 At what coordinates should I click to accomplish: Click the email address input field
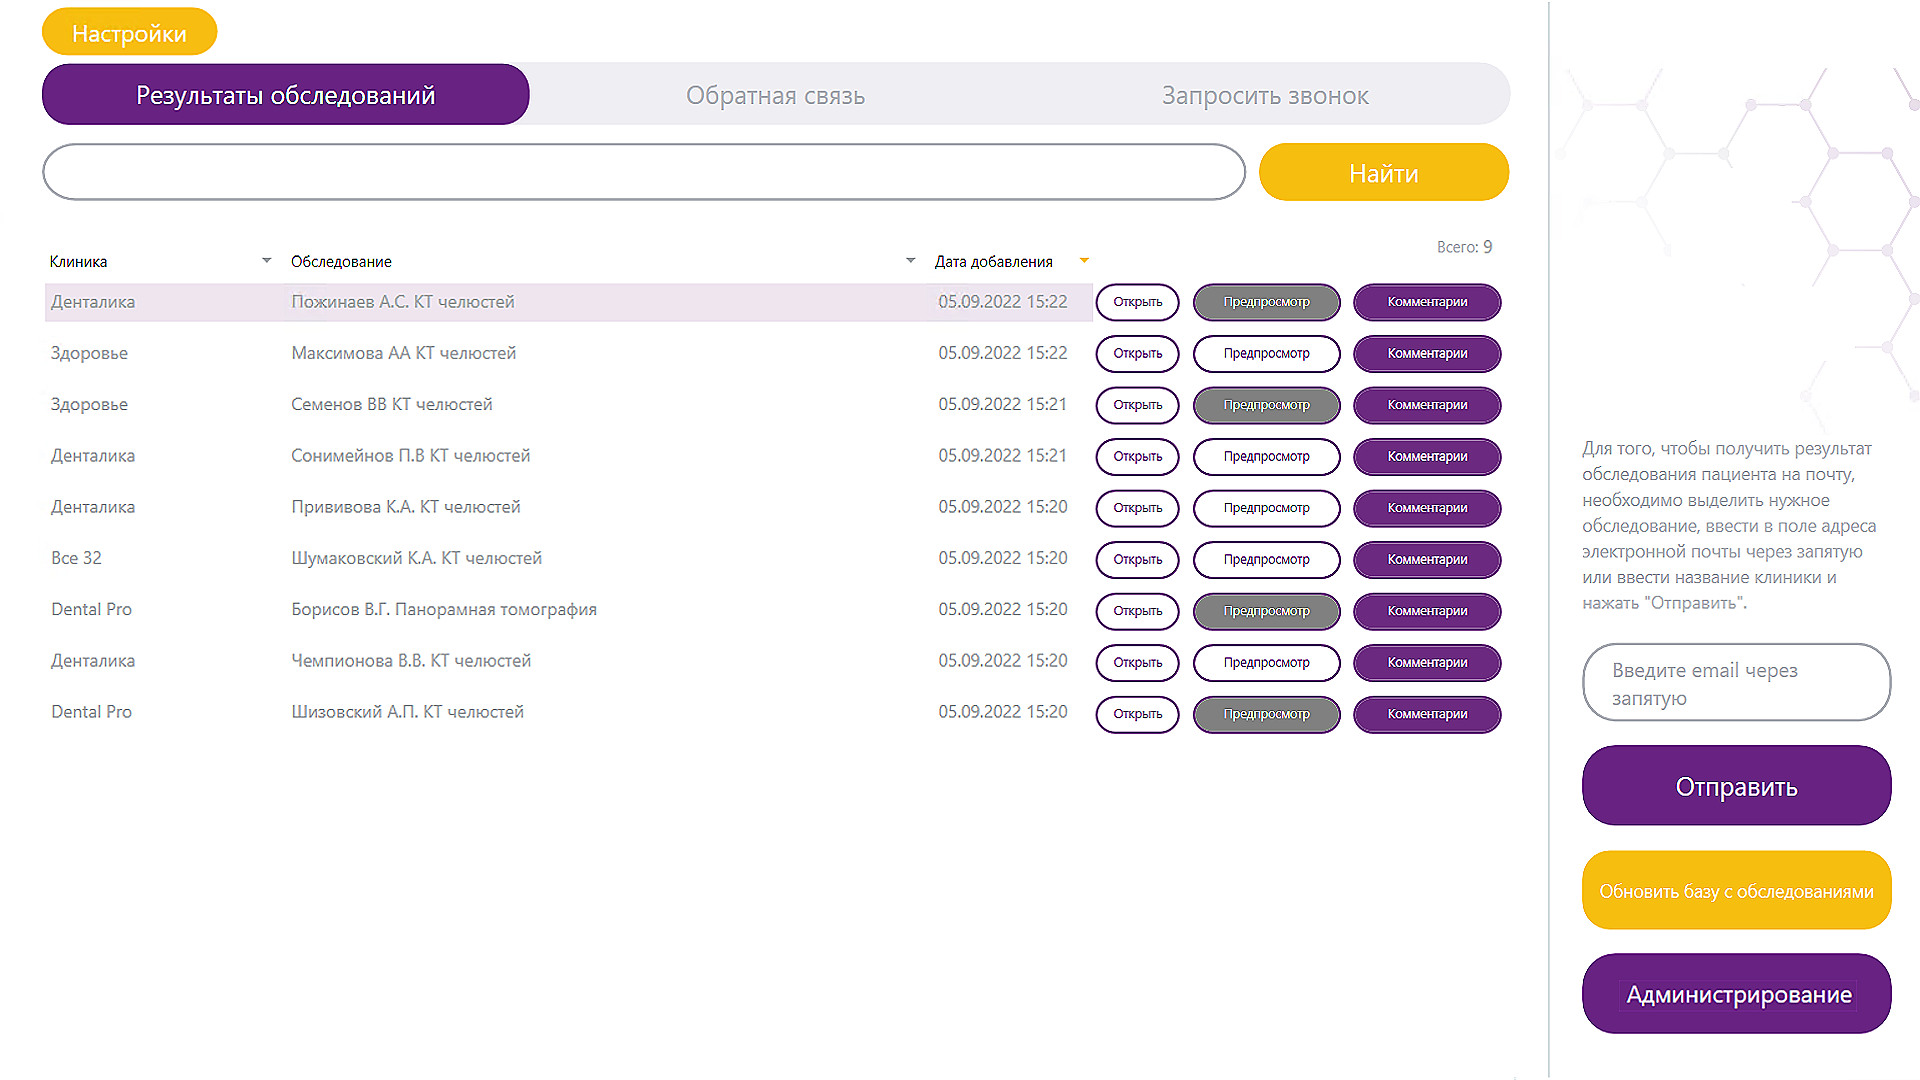point(1736,683)
